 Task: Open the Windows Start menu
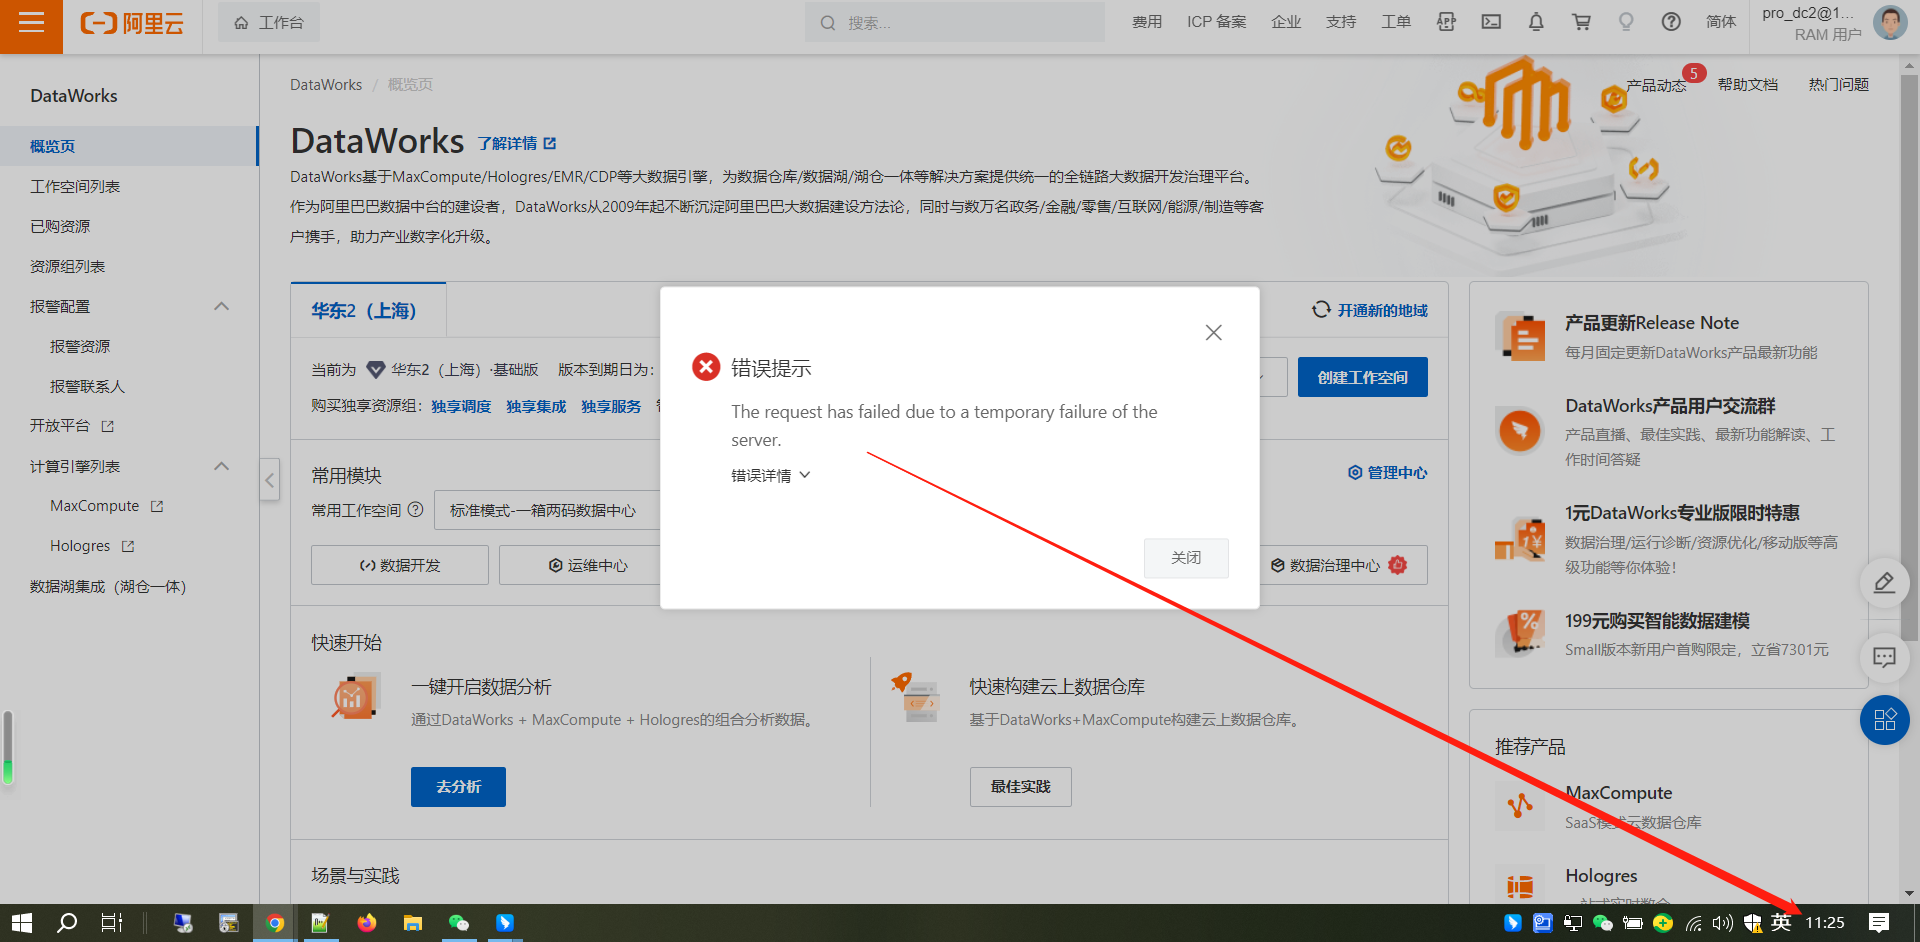(x=22, y=923)
